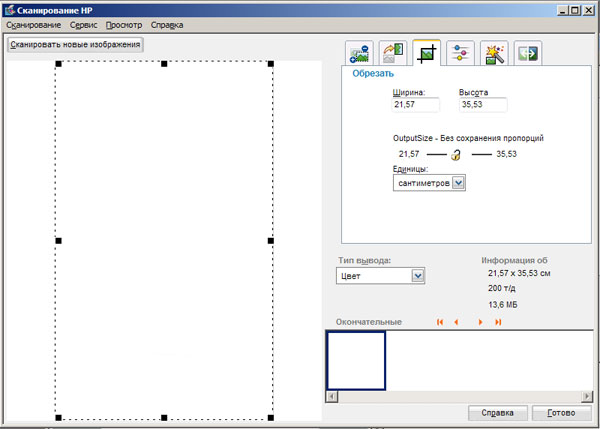
Task: Click the middle-left crop handle
Action: point(58,241)
